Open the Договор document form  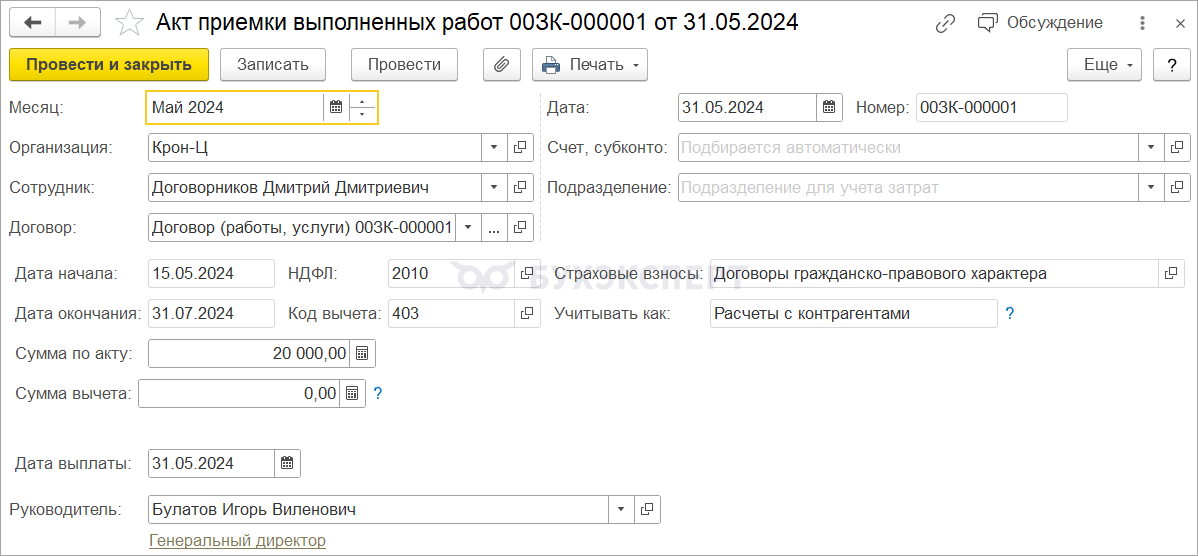point(520,227)
